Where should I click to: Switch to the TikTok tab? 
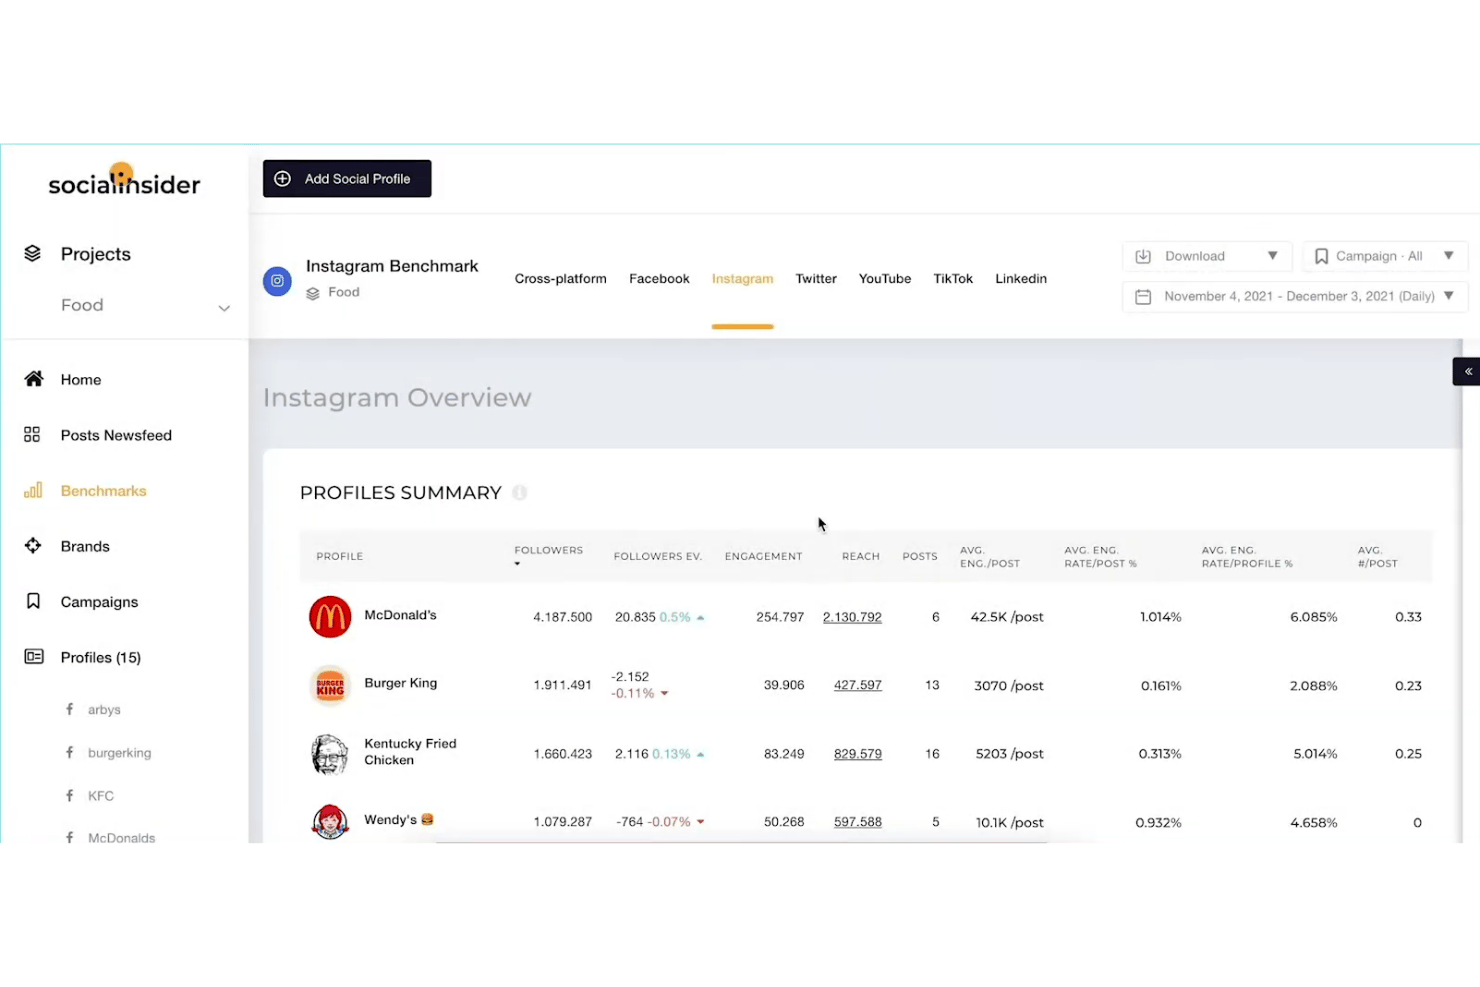pyautogui.click(x=953, y=279)
